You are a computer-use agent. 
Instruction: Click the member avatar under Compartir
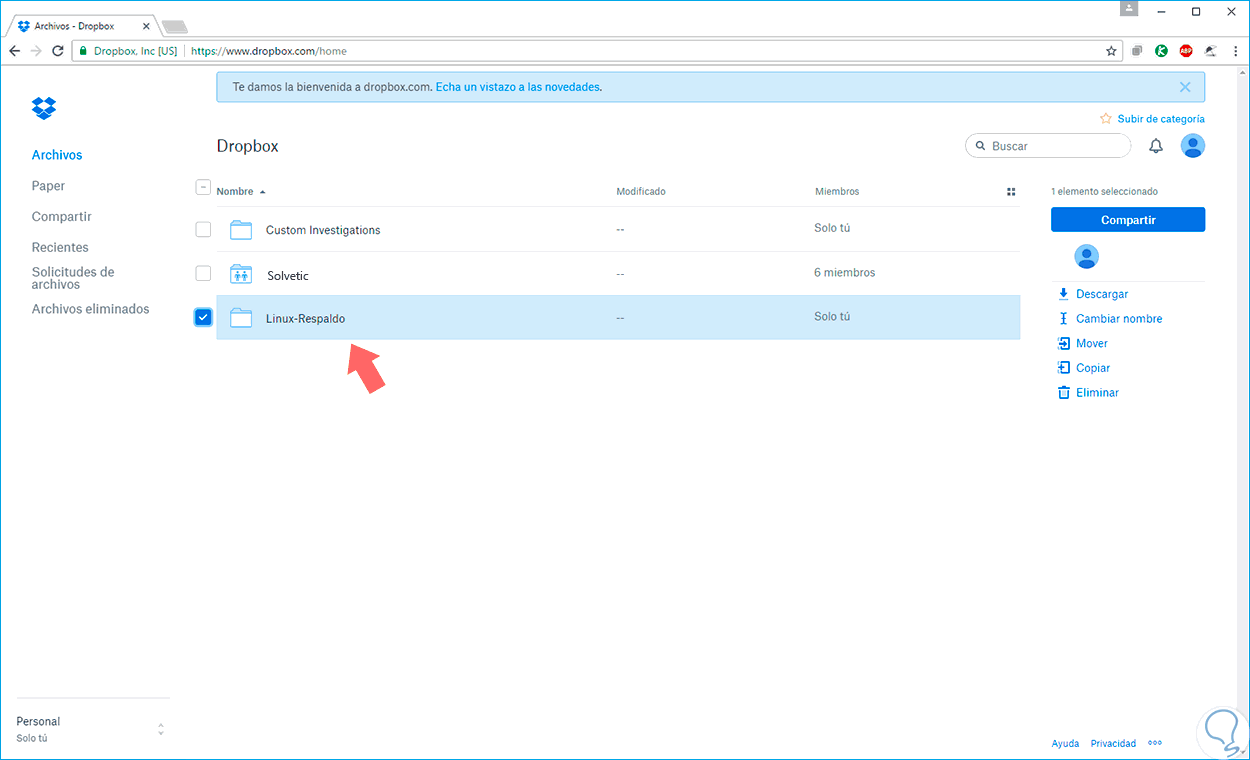(x=1086, y=257)
